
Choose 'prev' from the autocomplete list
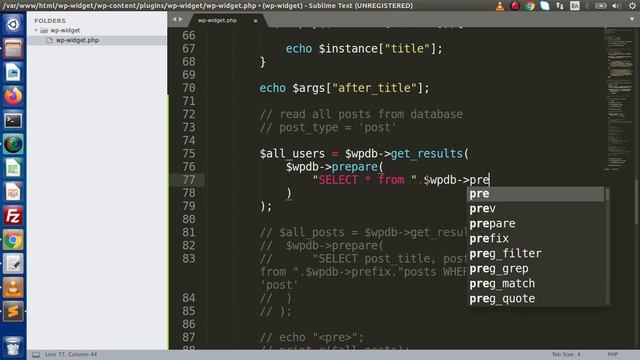[536, 209]
